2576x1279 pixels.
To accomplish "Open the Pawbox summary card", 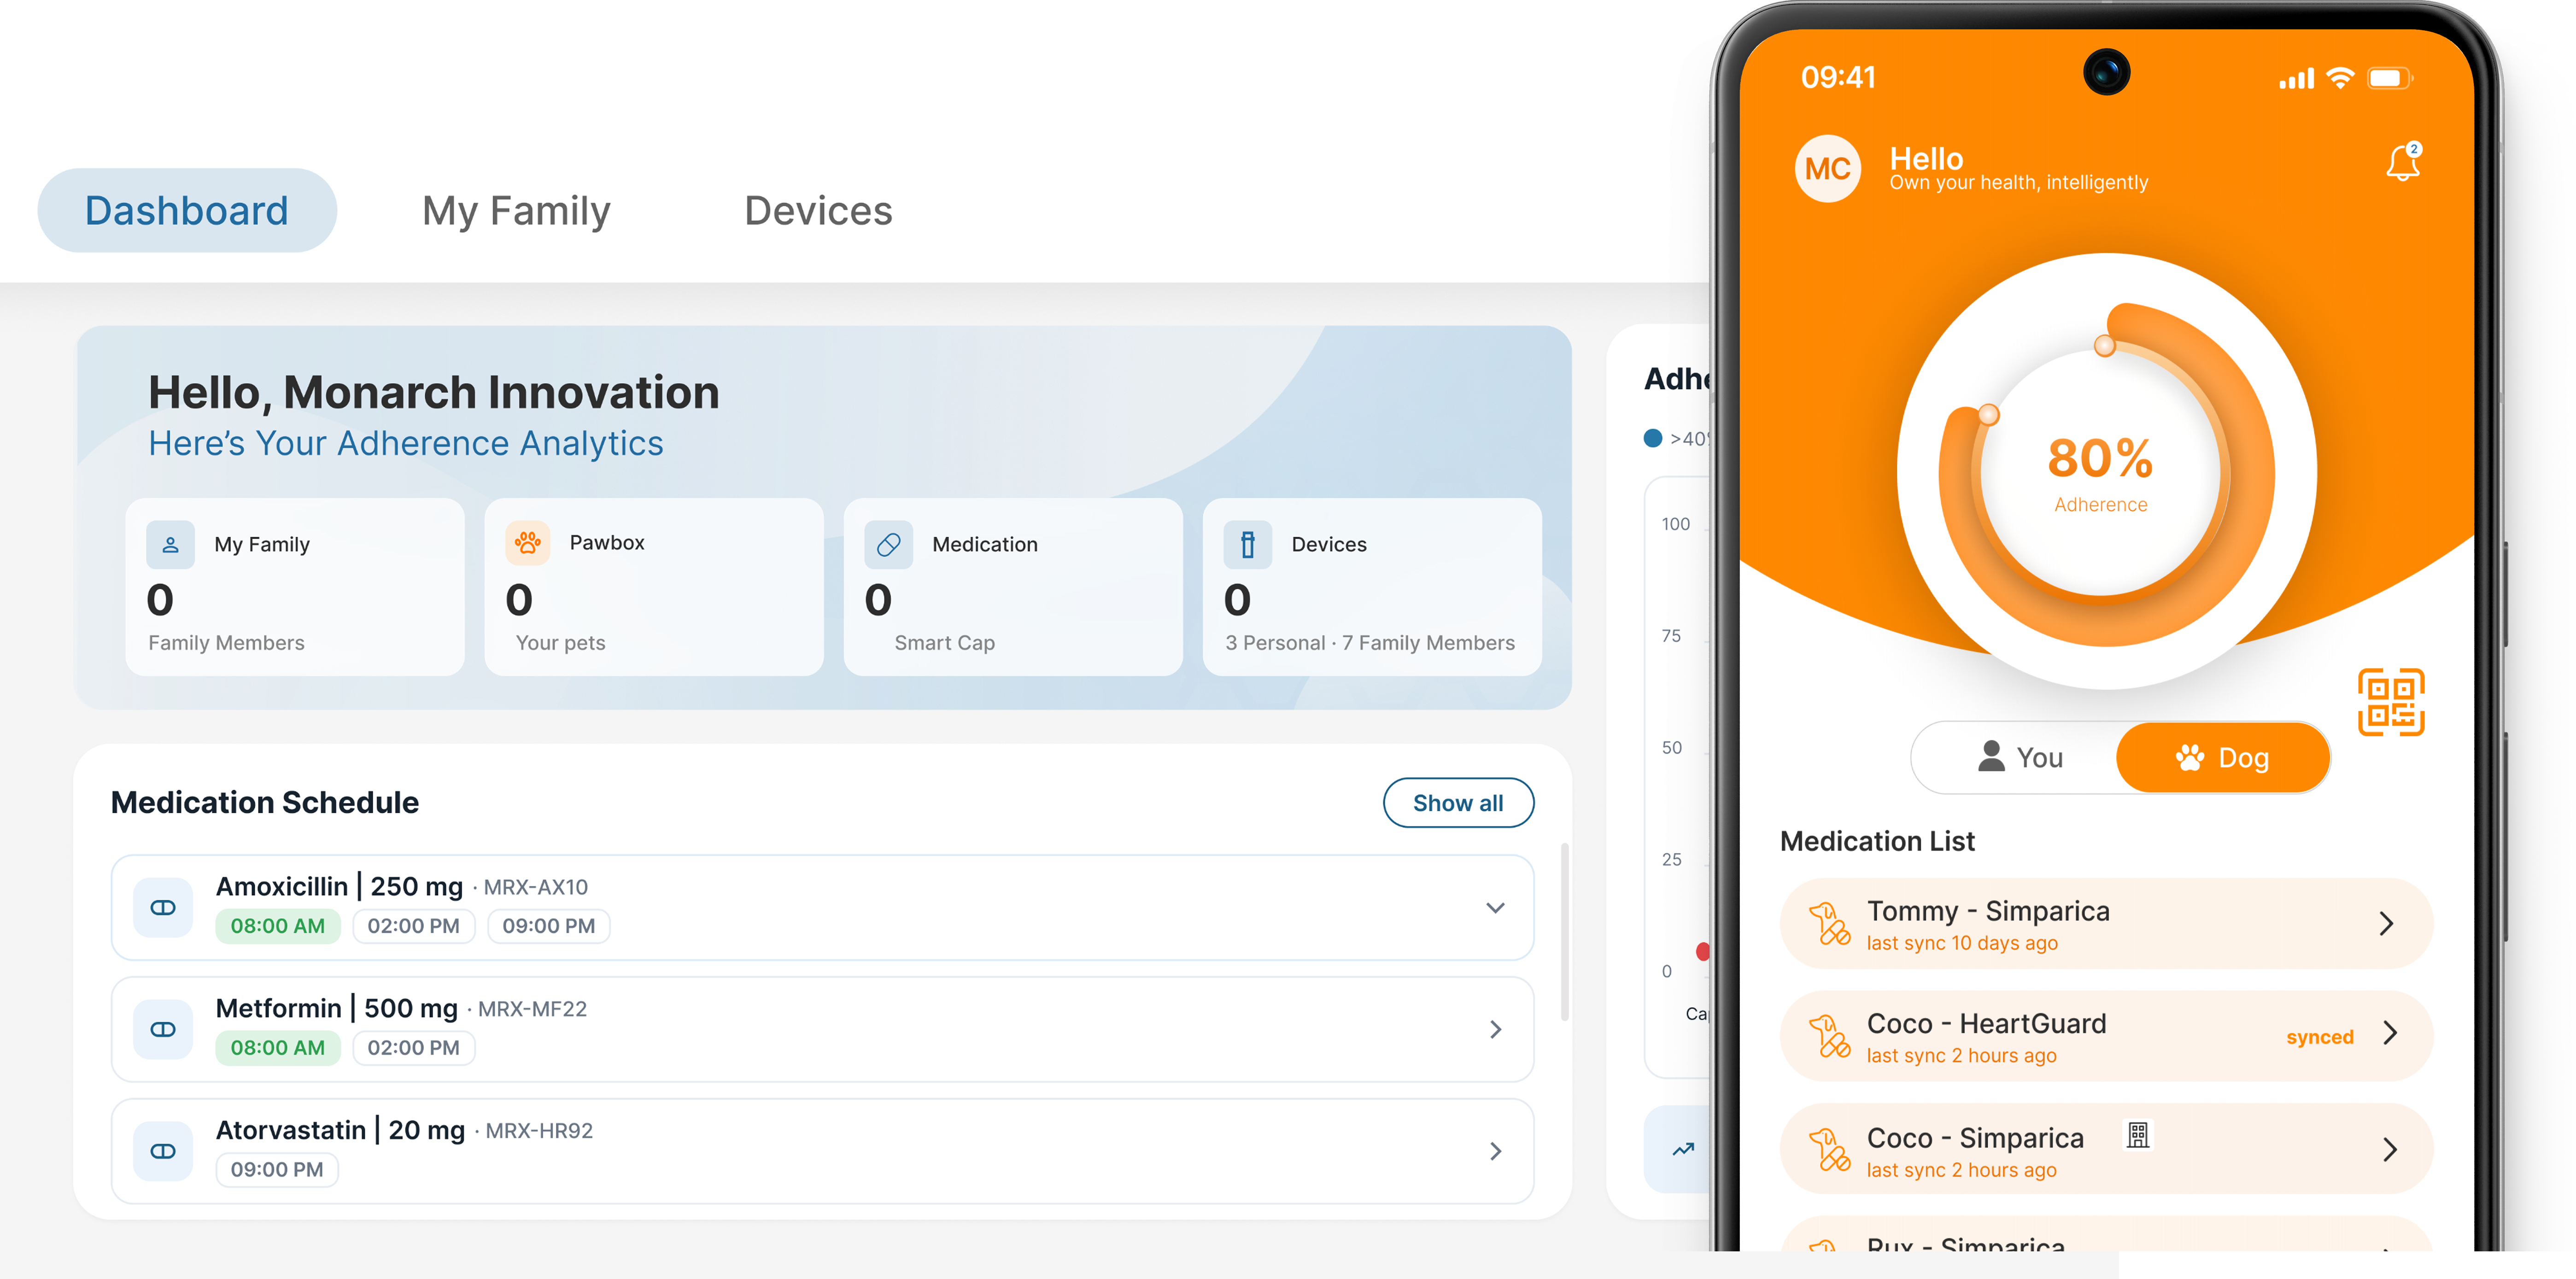I will [x=654, y=587].
